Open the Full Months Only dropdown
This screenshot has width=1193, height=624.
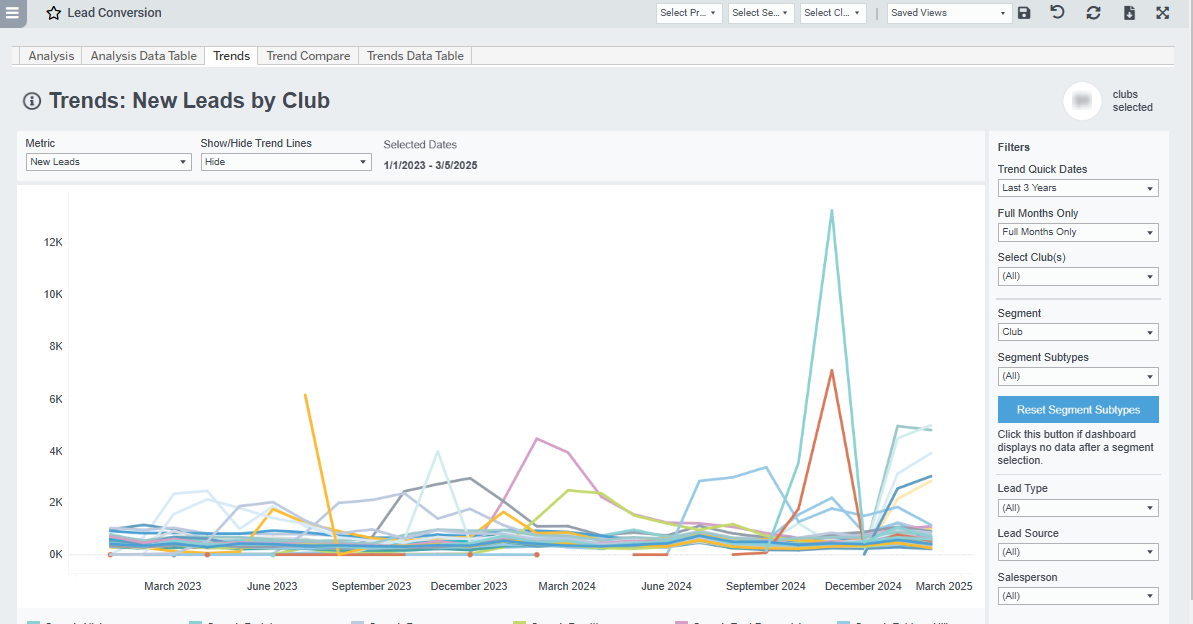click(1078, 231)
